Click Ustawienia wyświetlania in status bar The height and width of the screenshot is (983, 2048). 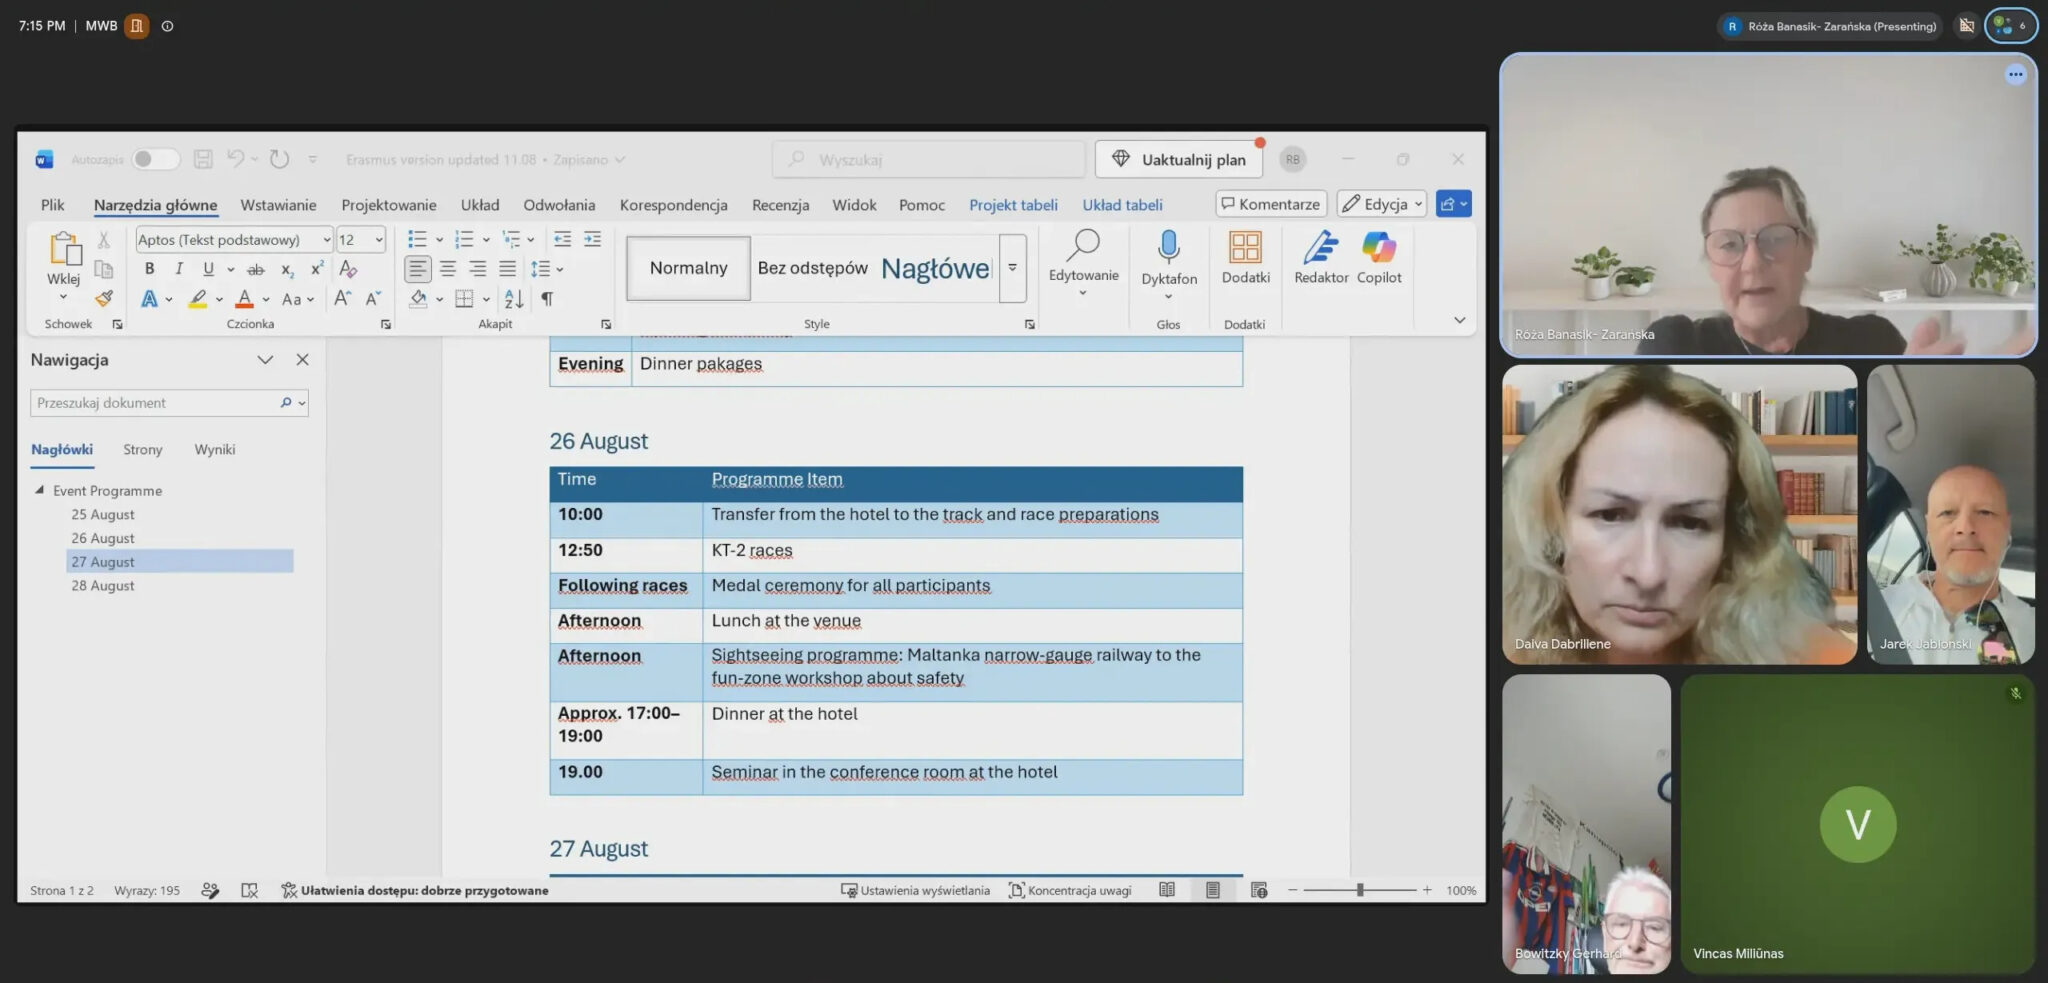[915, 890]
